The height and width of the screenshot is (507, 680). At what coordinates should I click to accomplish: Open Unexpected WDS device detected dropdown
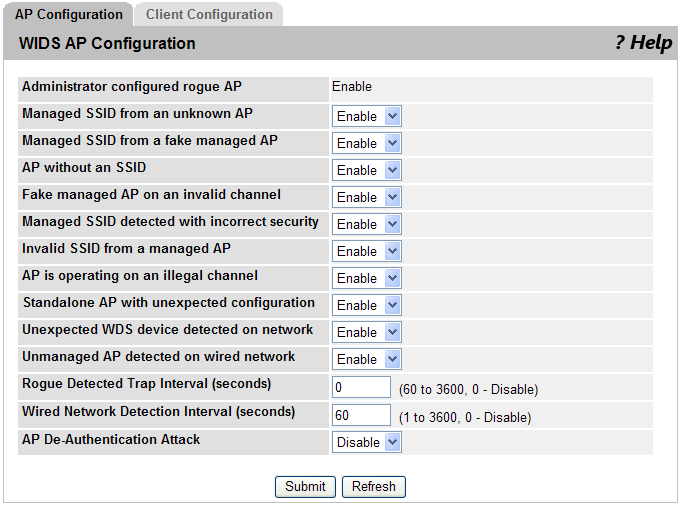tap(366, 332)
